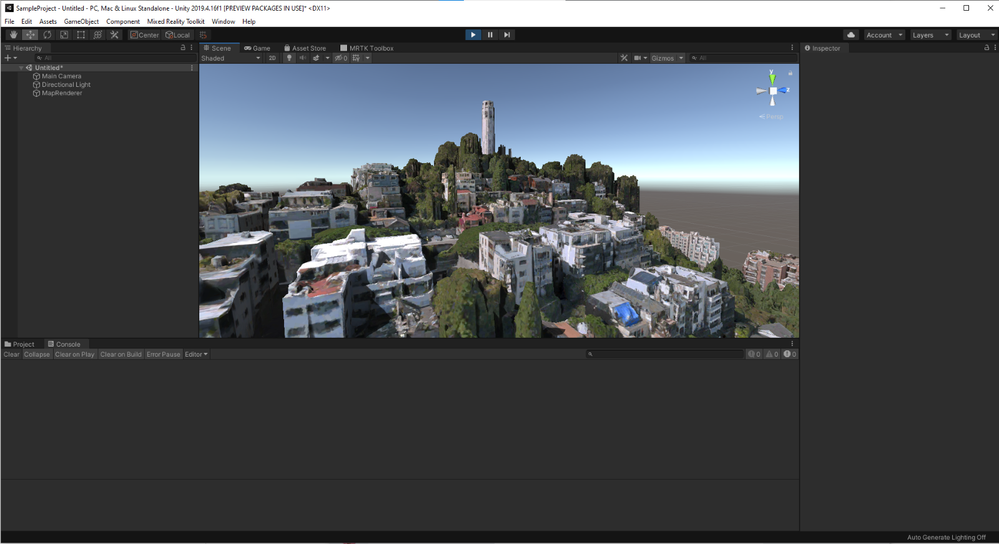This screenshot has width=999, height=544.
Task: Toggle grid snapping icon next to Local
Action: tap(203, 35)
